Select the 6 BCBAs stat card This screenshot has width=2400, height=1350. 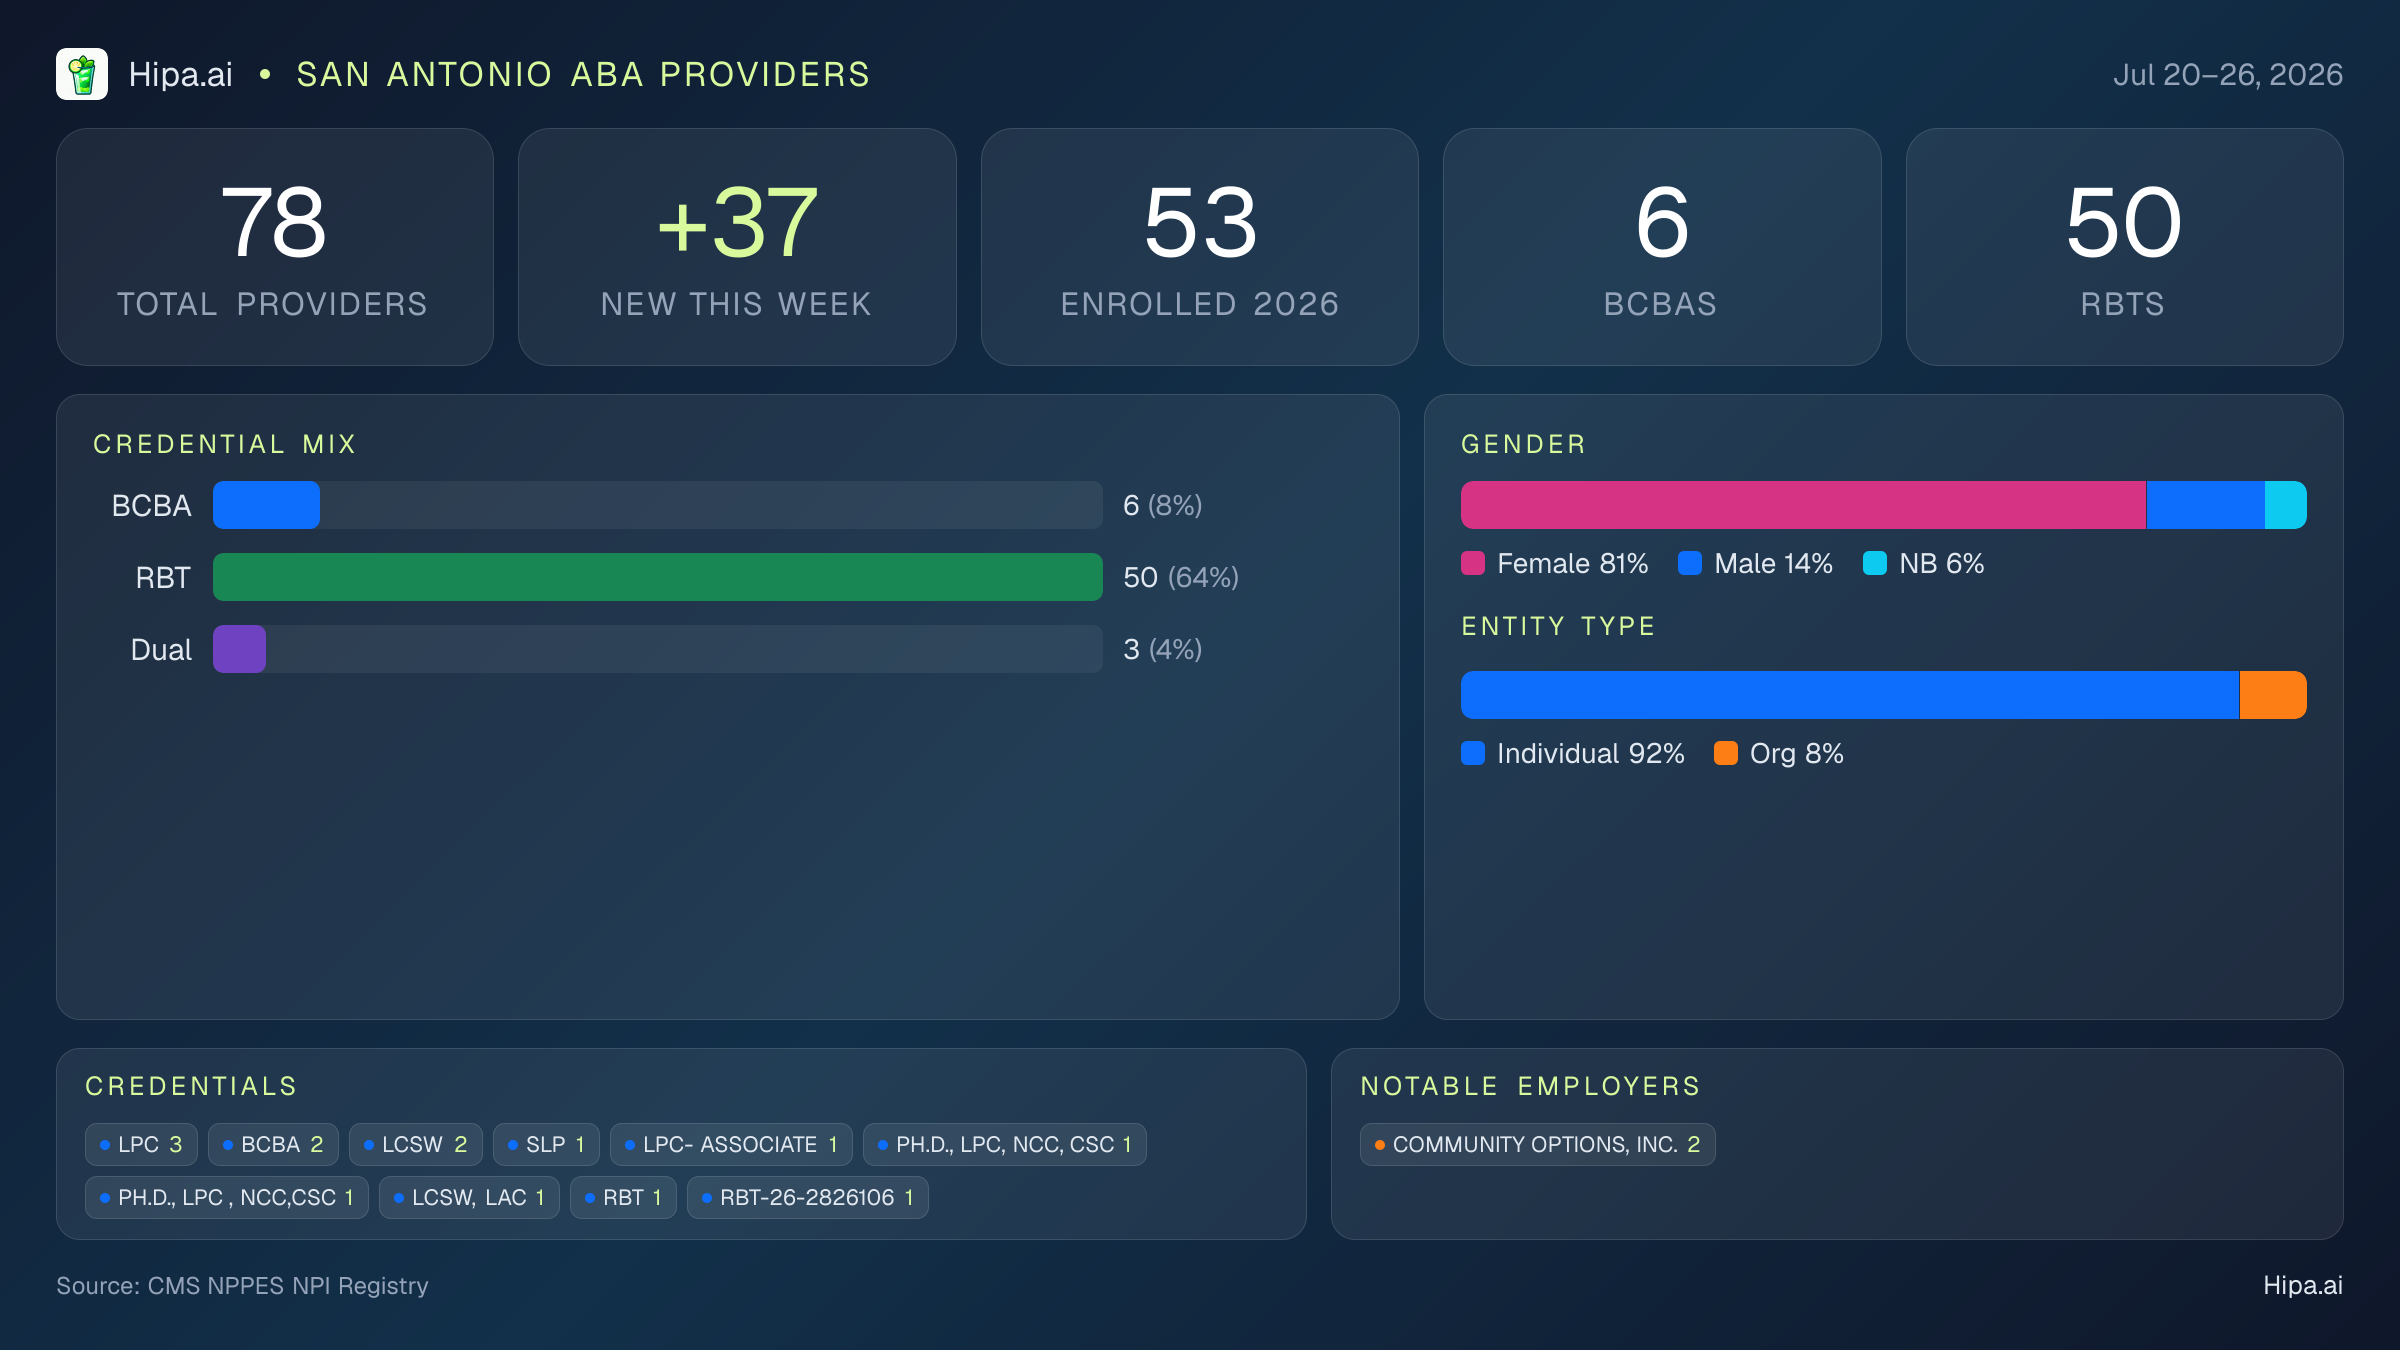[1662, 246]
